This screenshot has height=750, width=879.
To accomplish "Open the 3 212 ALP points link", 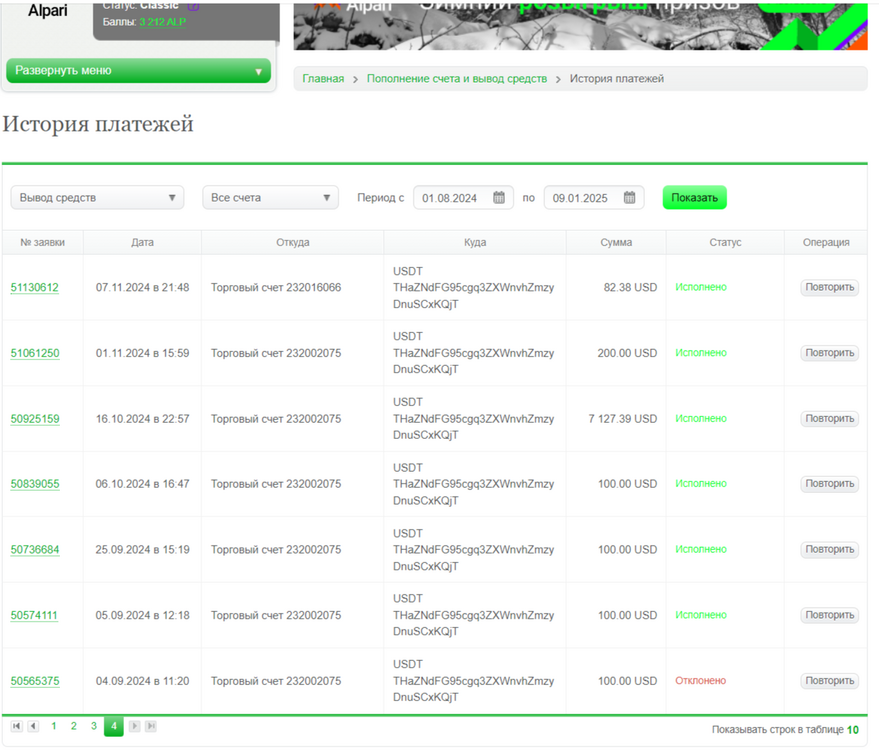I will point(163,22).
